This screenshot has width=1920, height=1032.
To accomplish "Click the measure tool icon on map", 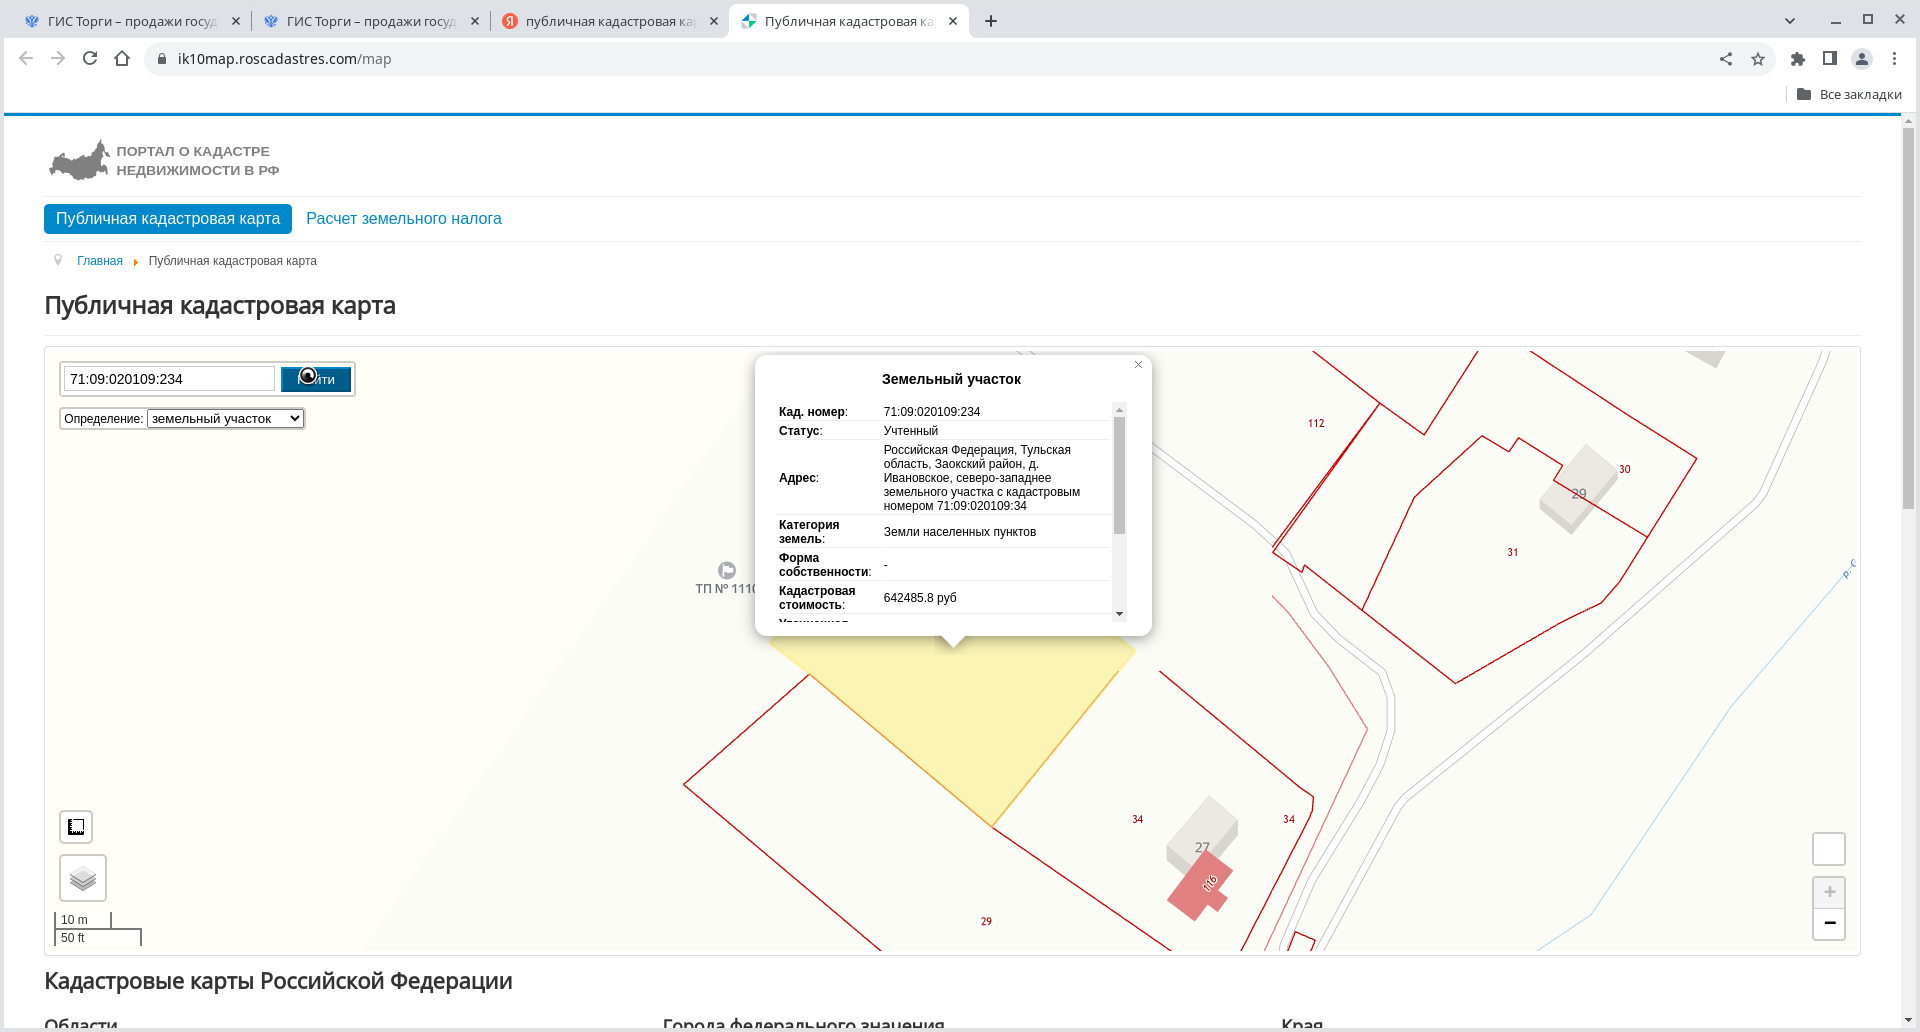I will pos(76,827).
